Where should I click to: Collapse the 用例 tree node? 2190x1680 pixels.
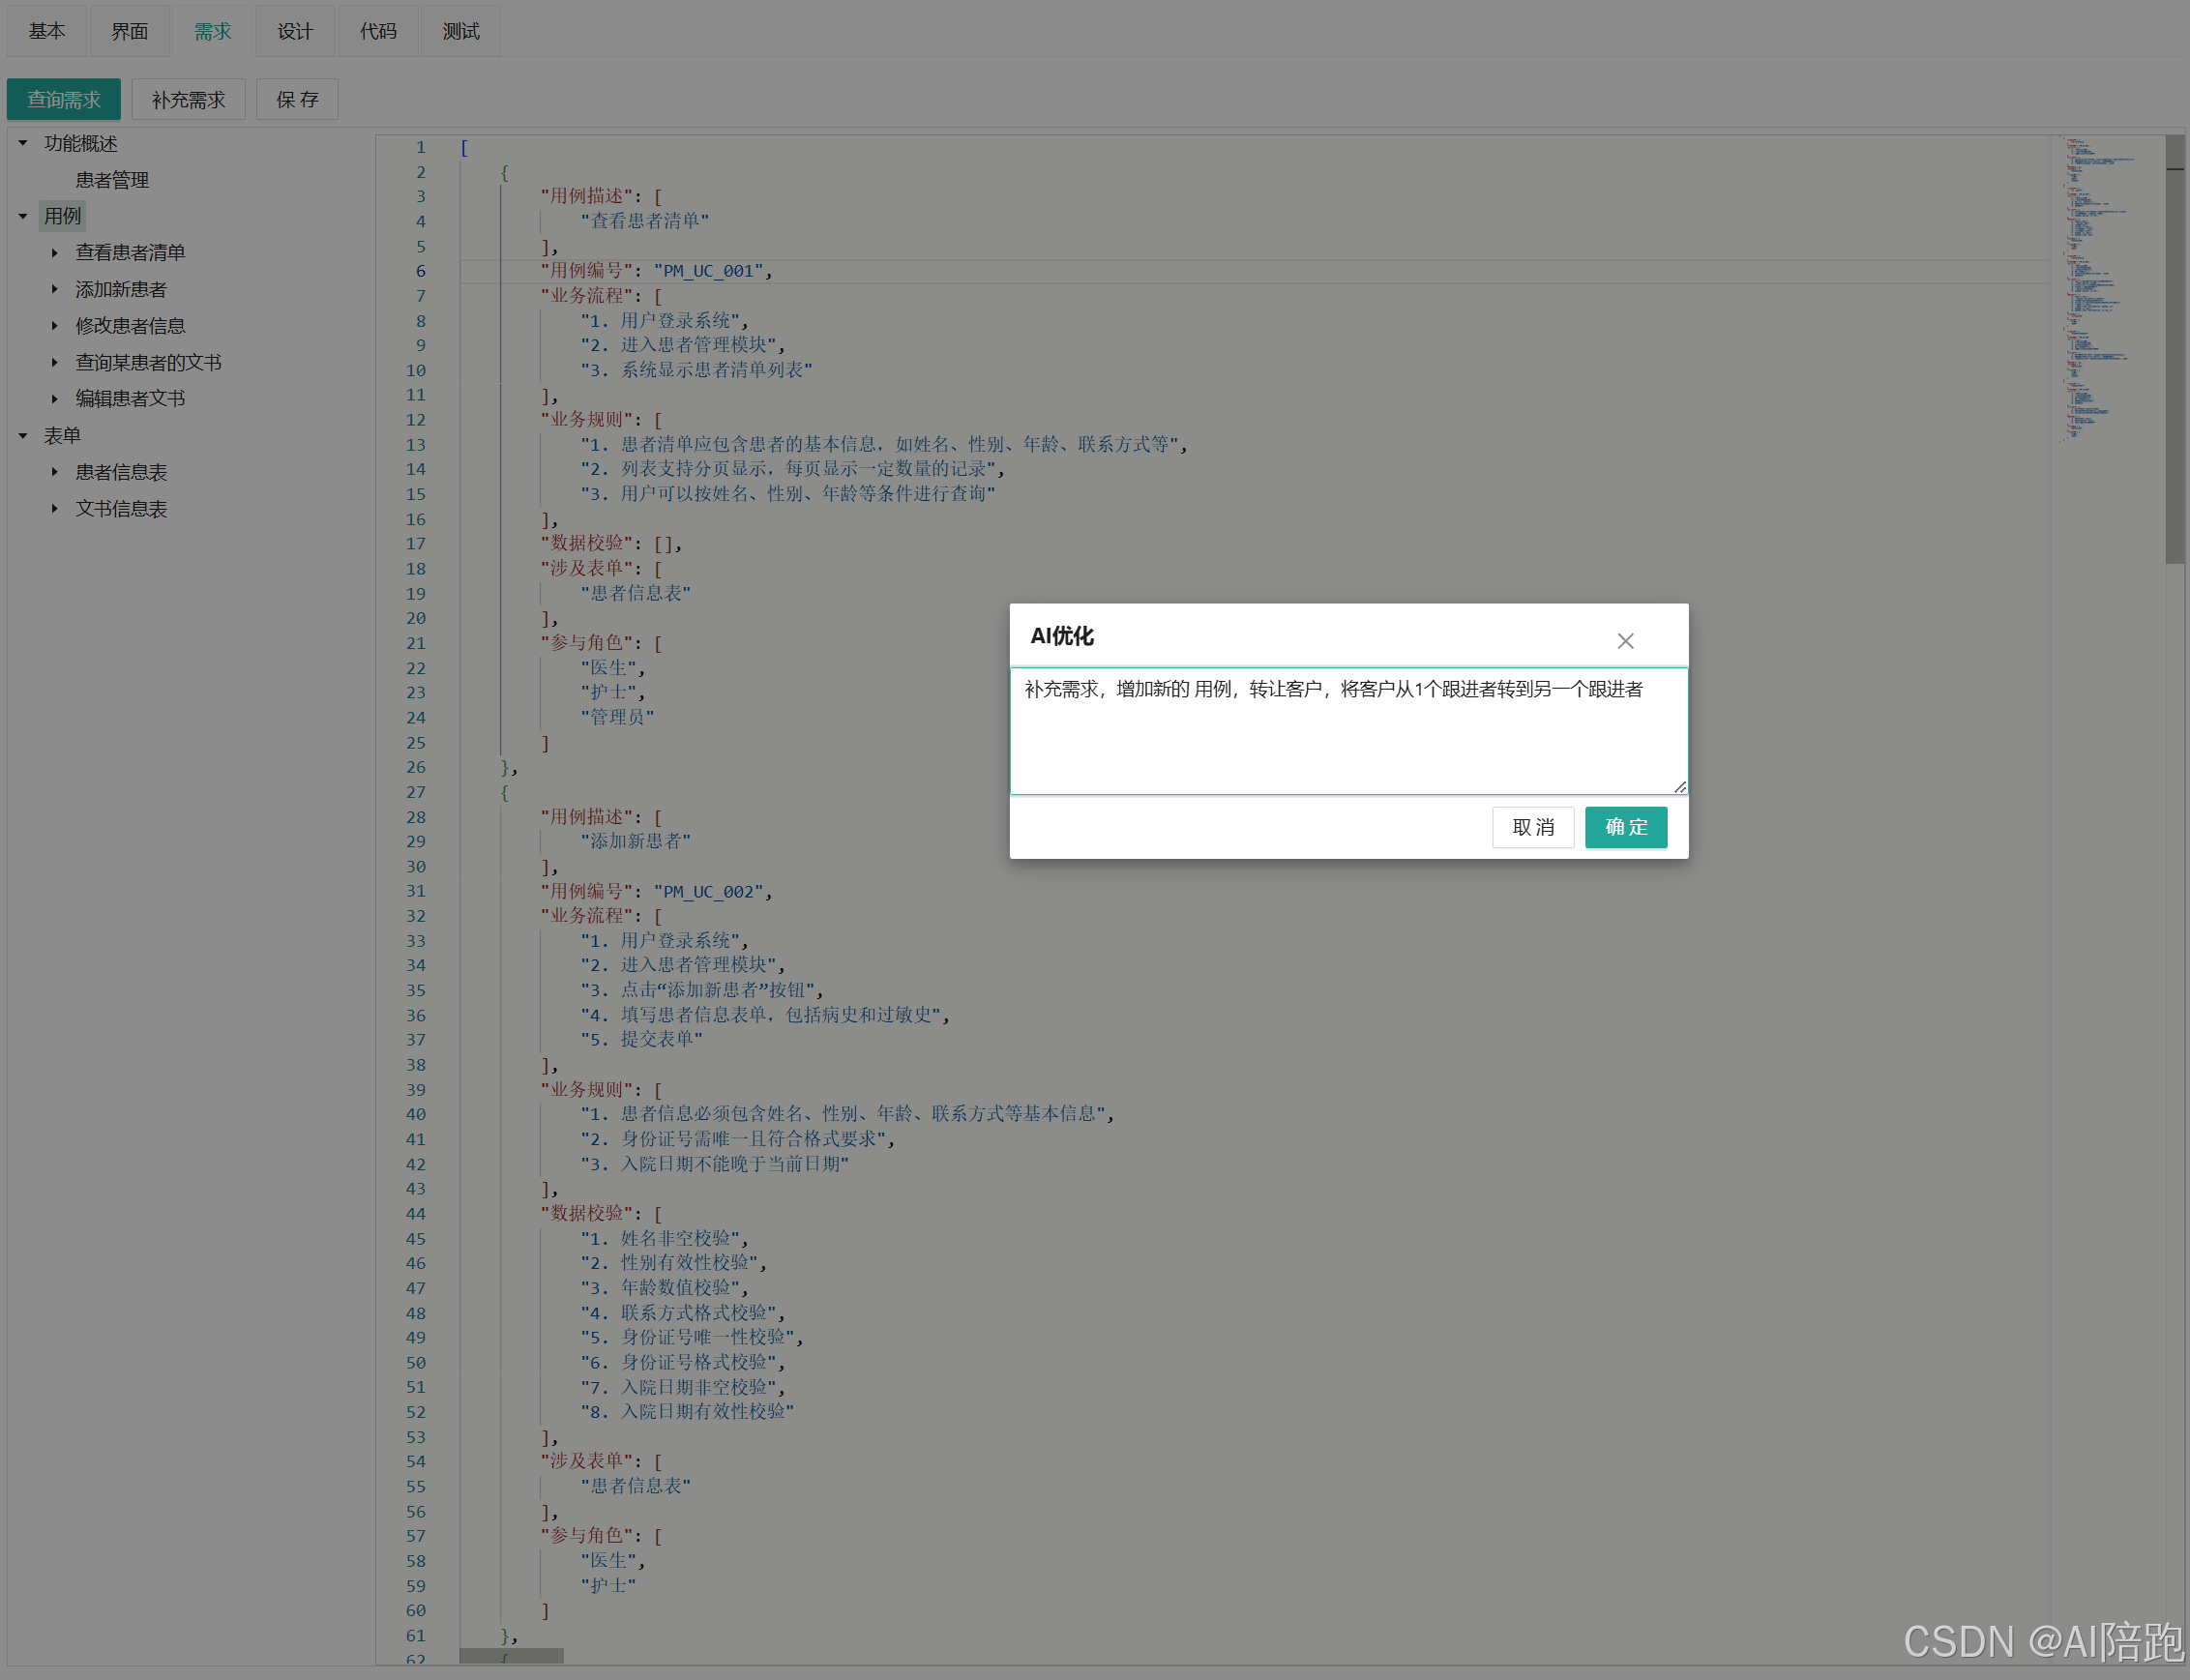(x=23, y=216)
